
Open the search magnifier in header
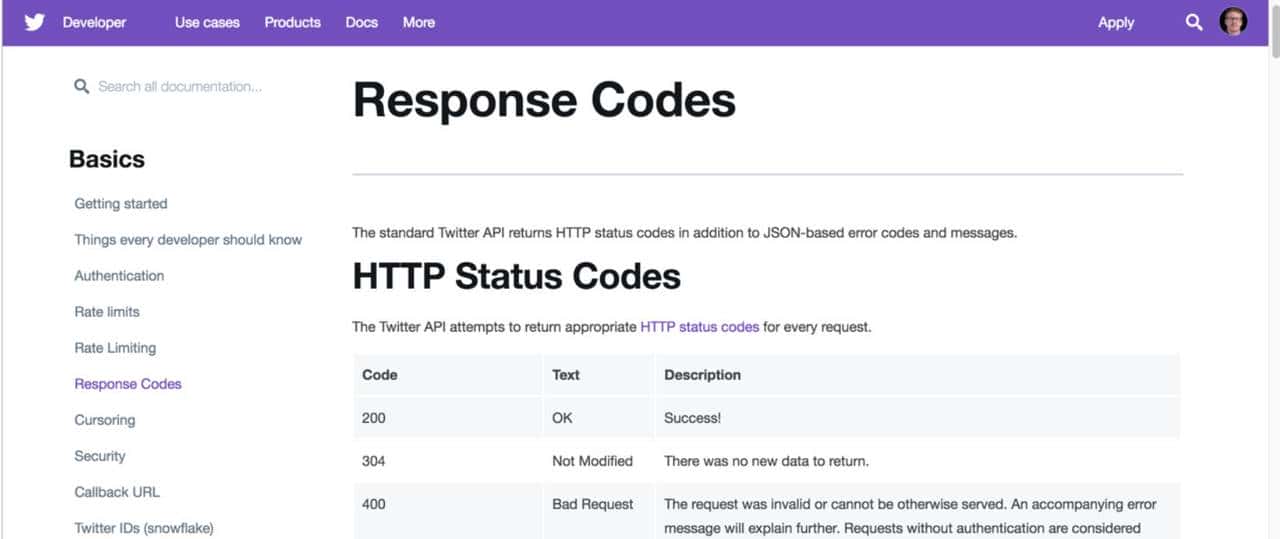coord(1194,22)
